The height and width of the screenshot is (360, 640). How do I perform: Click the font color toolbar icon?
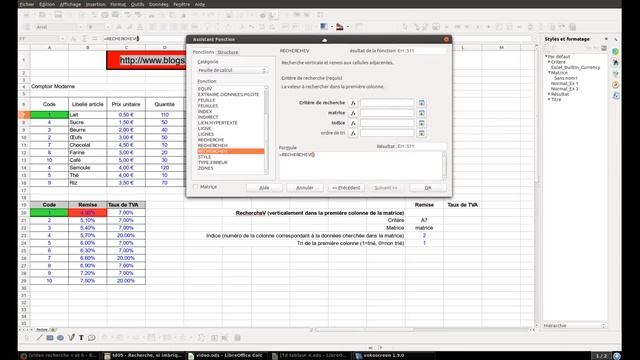[340, 27]
